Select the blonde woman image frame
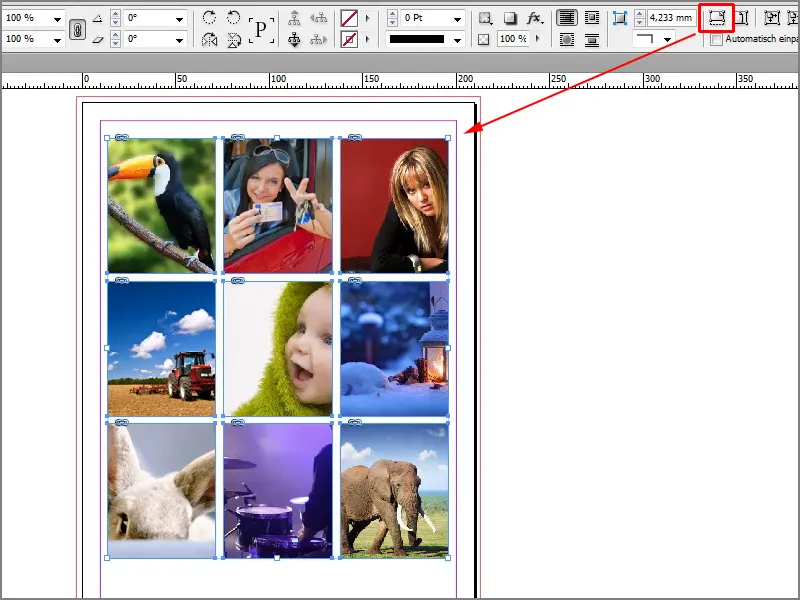The height and width of the screenshot is (600, 800). [394, 206]
